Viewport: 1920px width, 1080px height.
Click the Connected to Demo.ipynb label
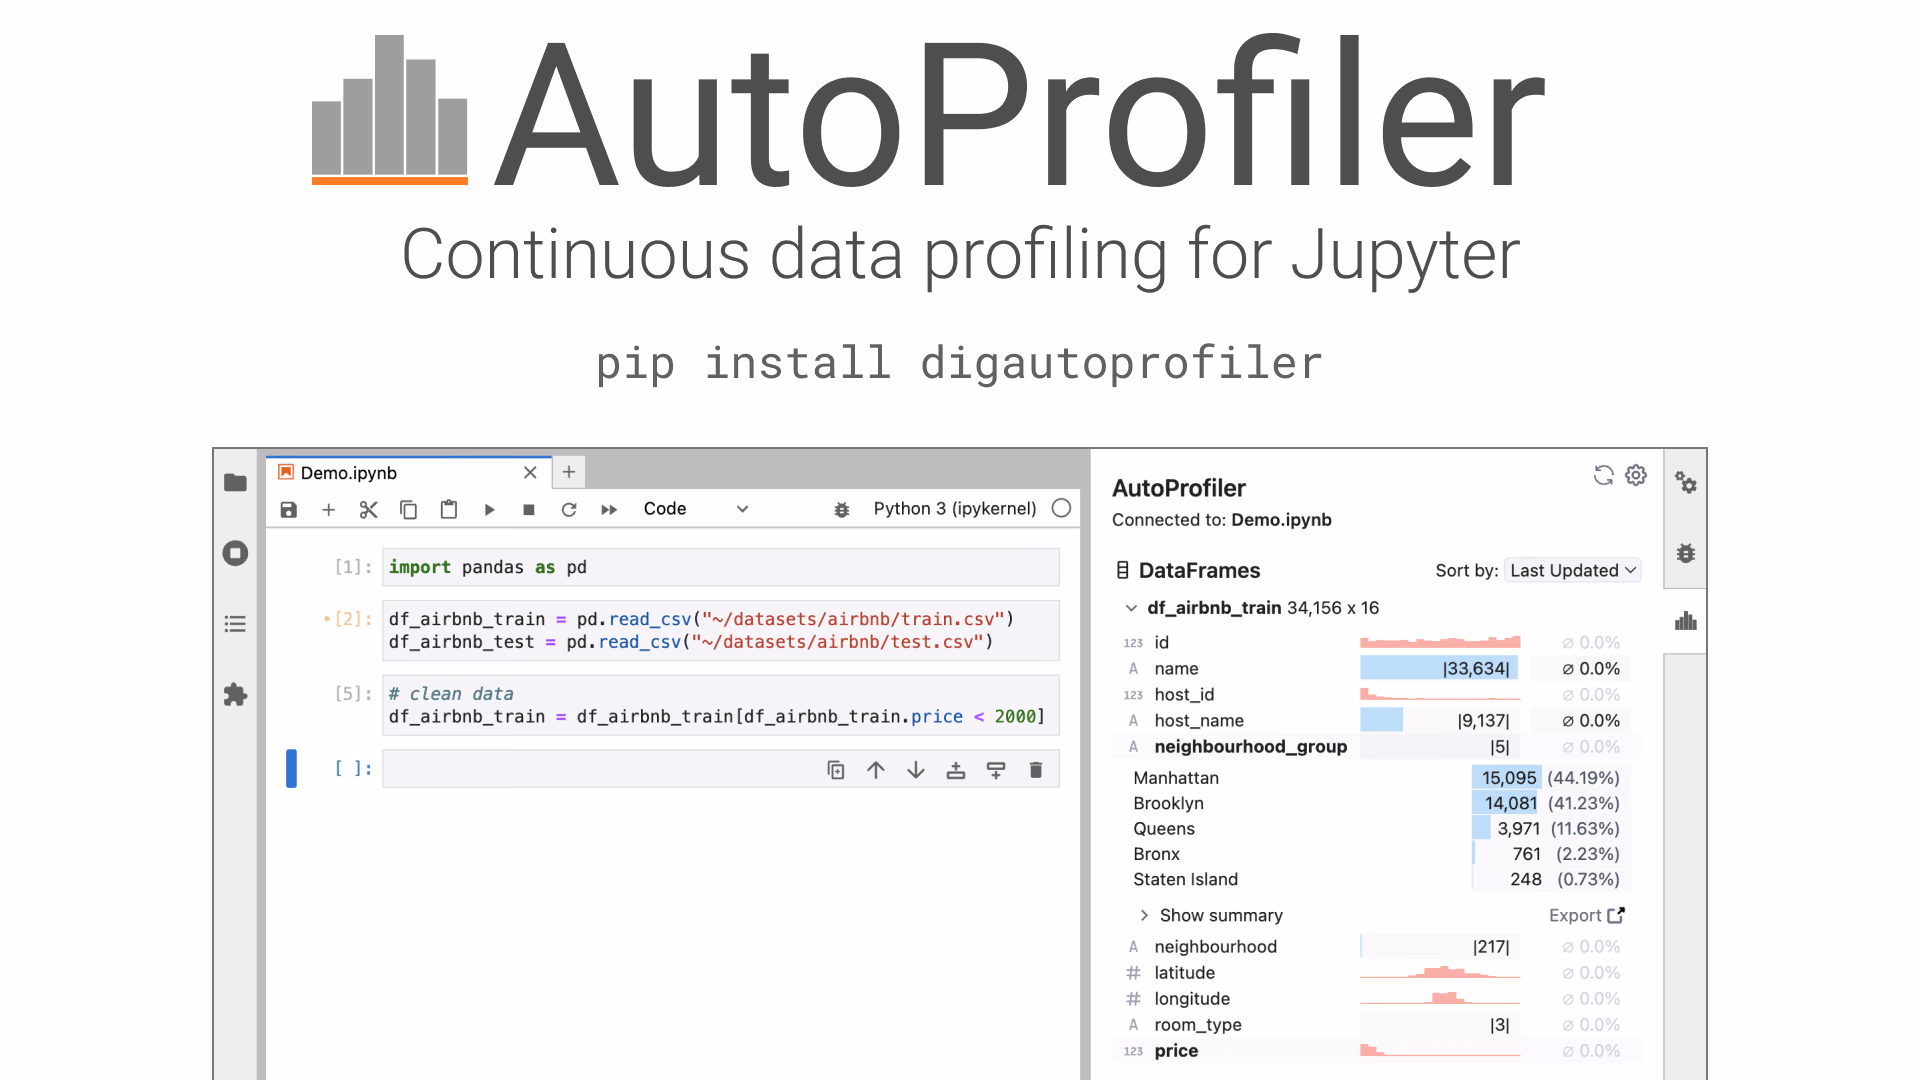tap(1222, 520)
